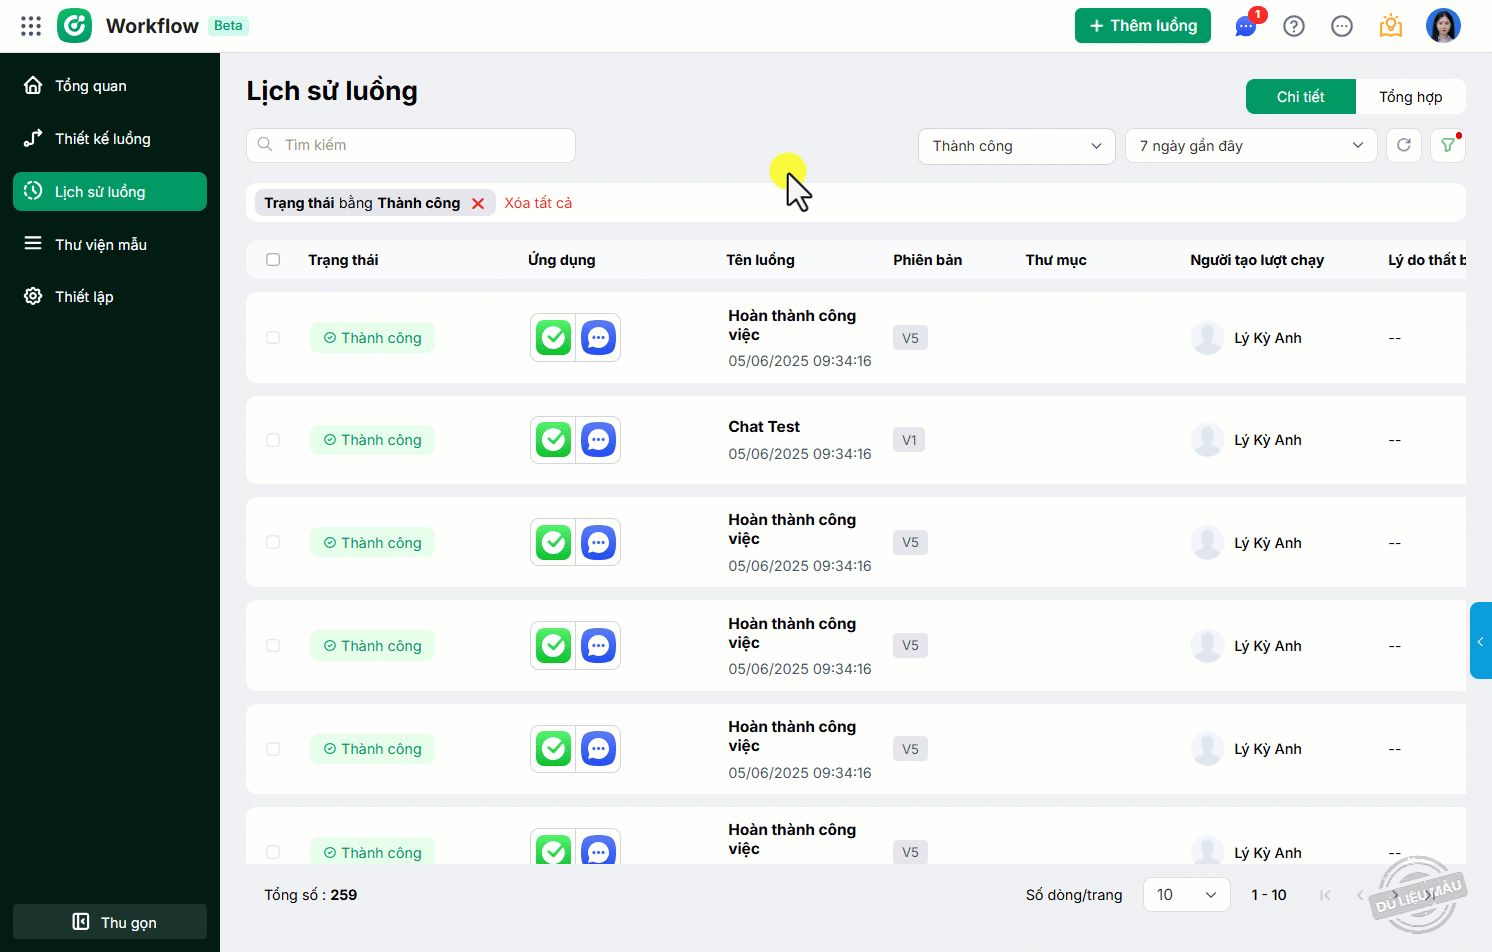Click the Workflow green logo icon
1492x952 pixels.
[x=75, y=26]
